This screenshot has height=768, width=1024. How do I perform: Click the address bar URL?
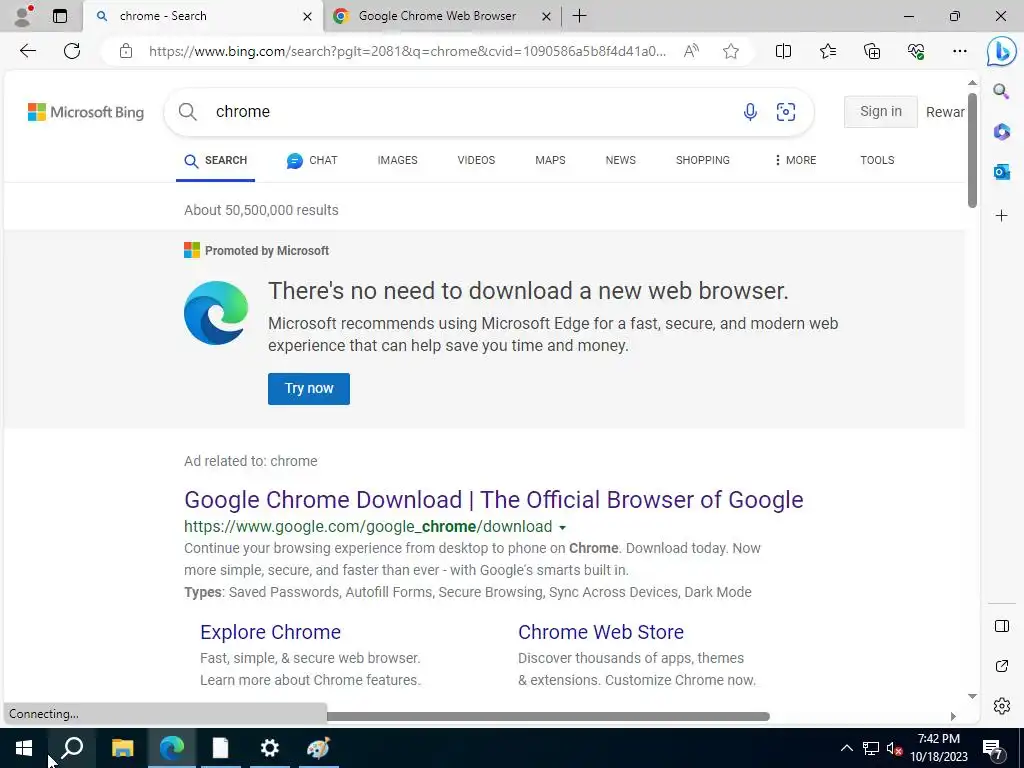408,51
